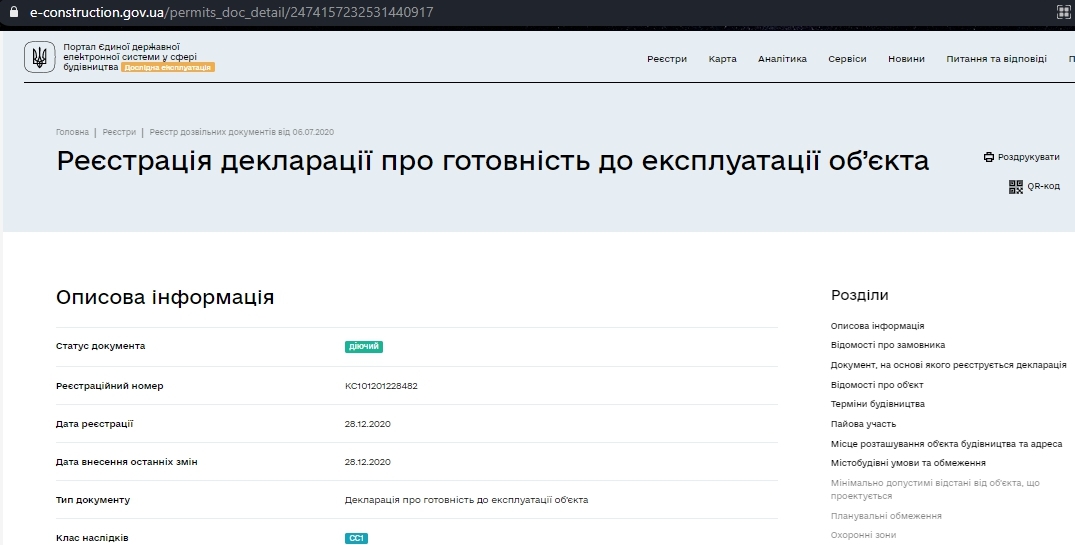Click the діючий status badge
1075x545 pixels.
[364, 347]
